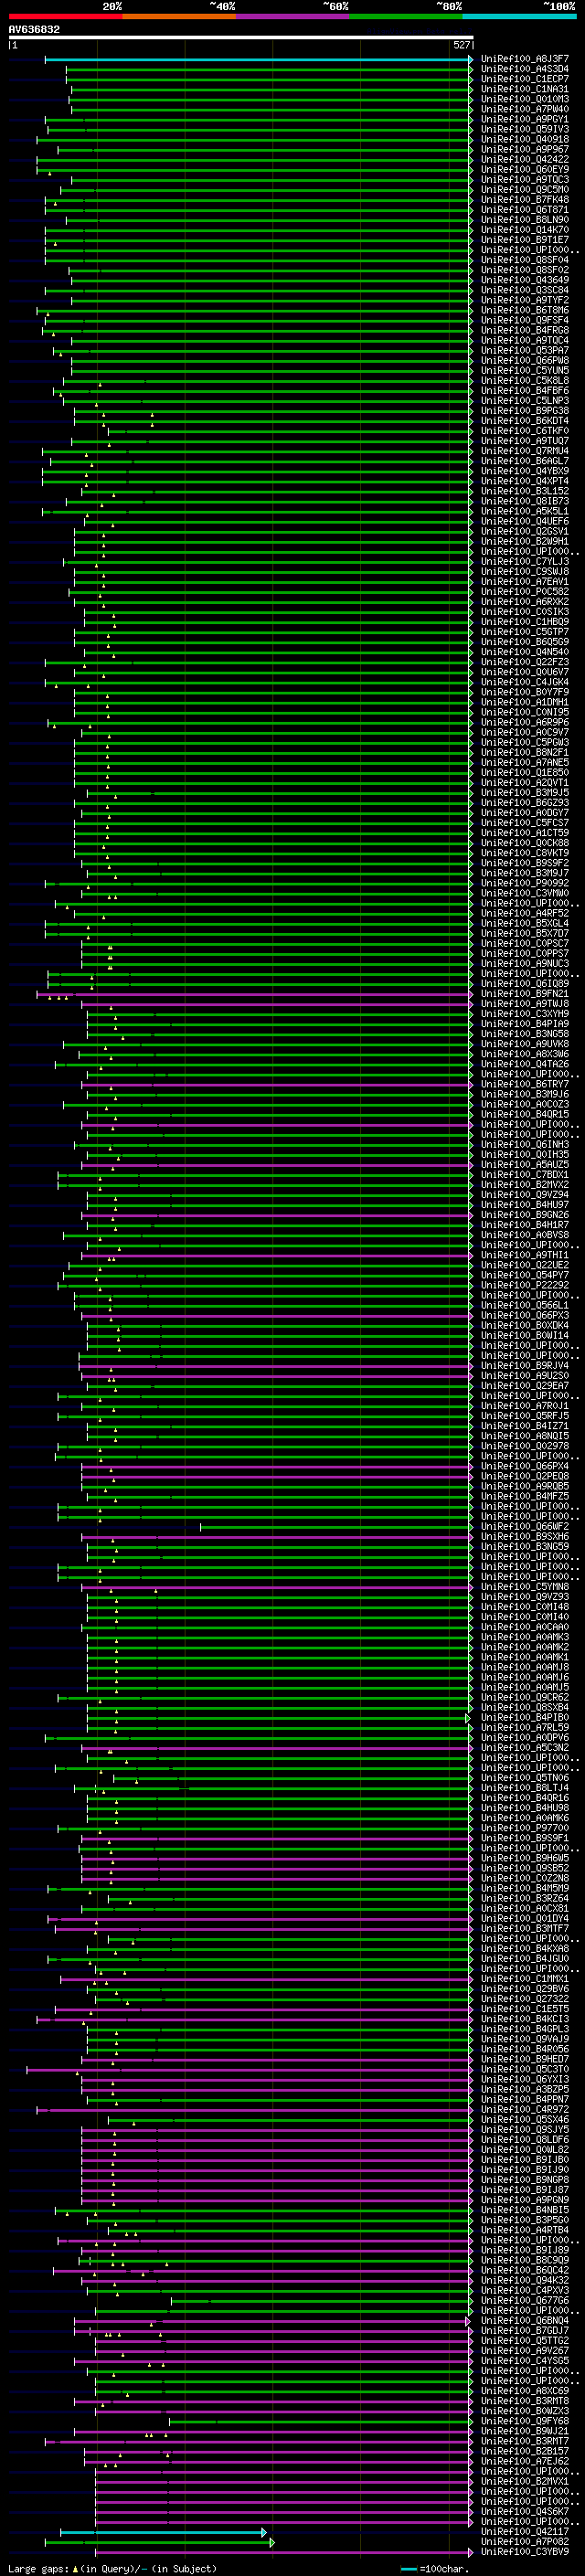
Task: Click the 'Large gaps' legend text
Action: [x=39, y=2568]
